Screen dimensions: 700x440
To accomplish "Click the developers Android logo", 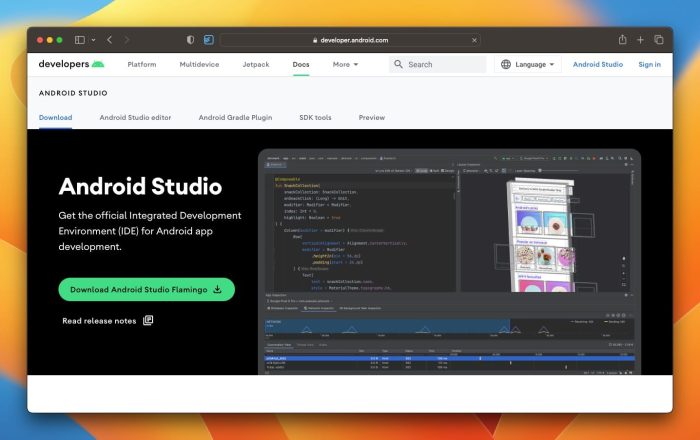I will tap(71, 64).
